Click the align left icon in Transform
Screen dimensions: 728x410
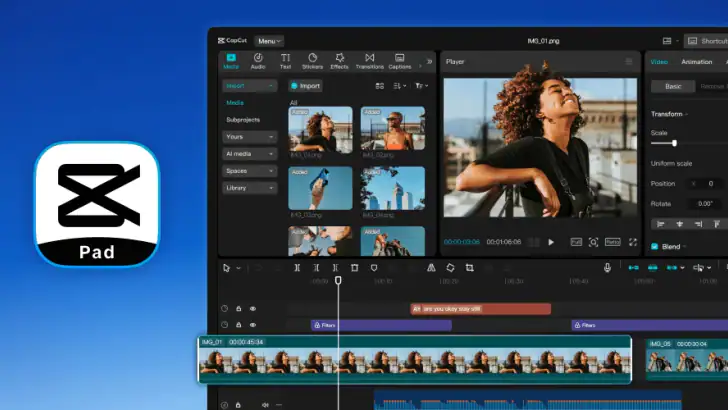point(660,224)
